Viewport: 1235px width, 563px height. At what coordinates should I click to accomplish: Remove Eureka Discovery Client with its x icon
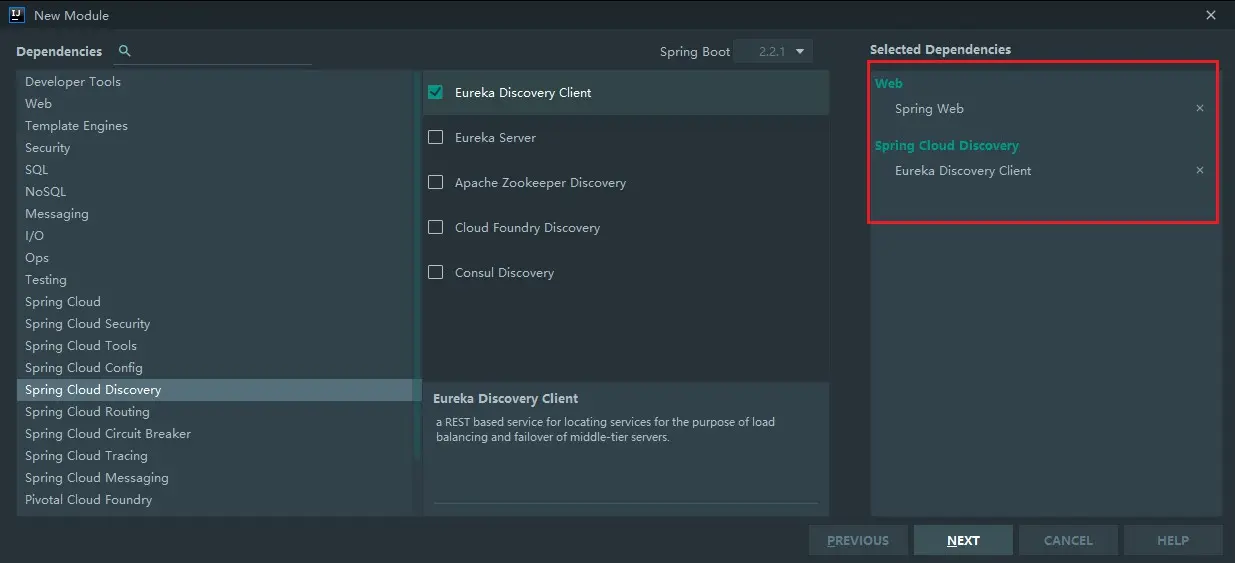click(x=1200, y=170)
